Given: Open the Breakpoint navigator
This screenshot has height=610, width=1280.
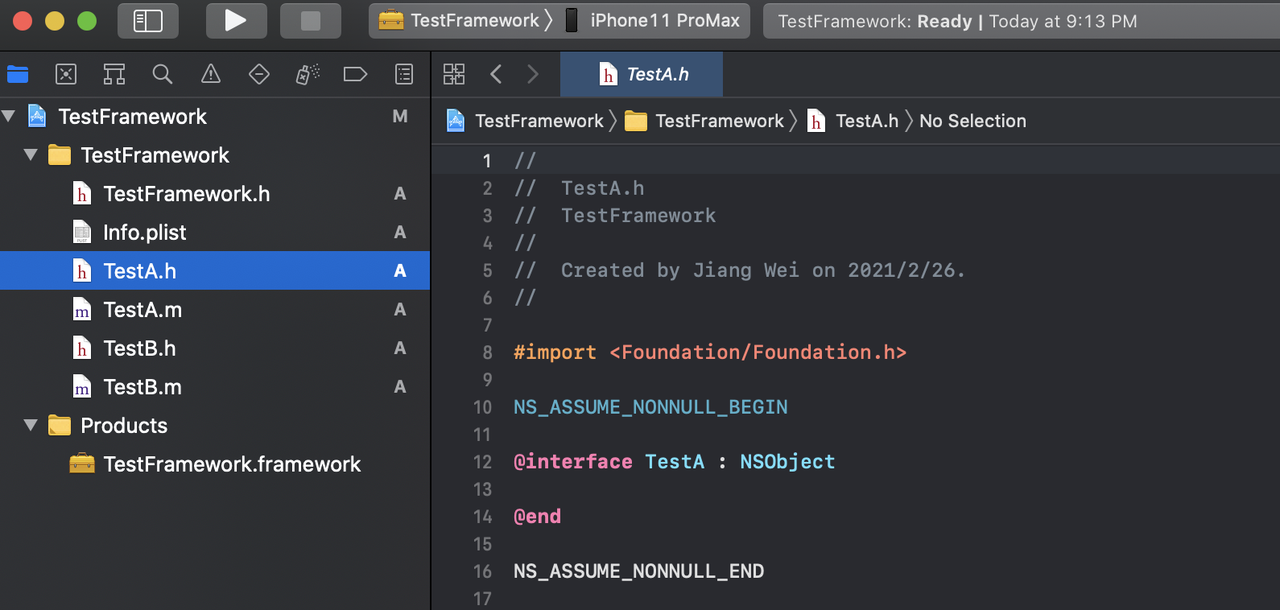Looking at the screenshot, I should (x=355, y=74).
